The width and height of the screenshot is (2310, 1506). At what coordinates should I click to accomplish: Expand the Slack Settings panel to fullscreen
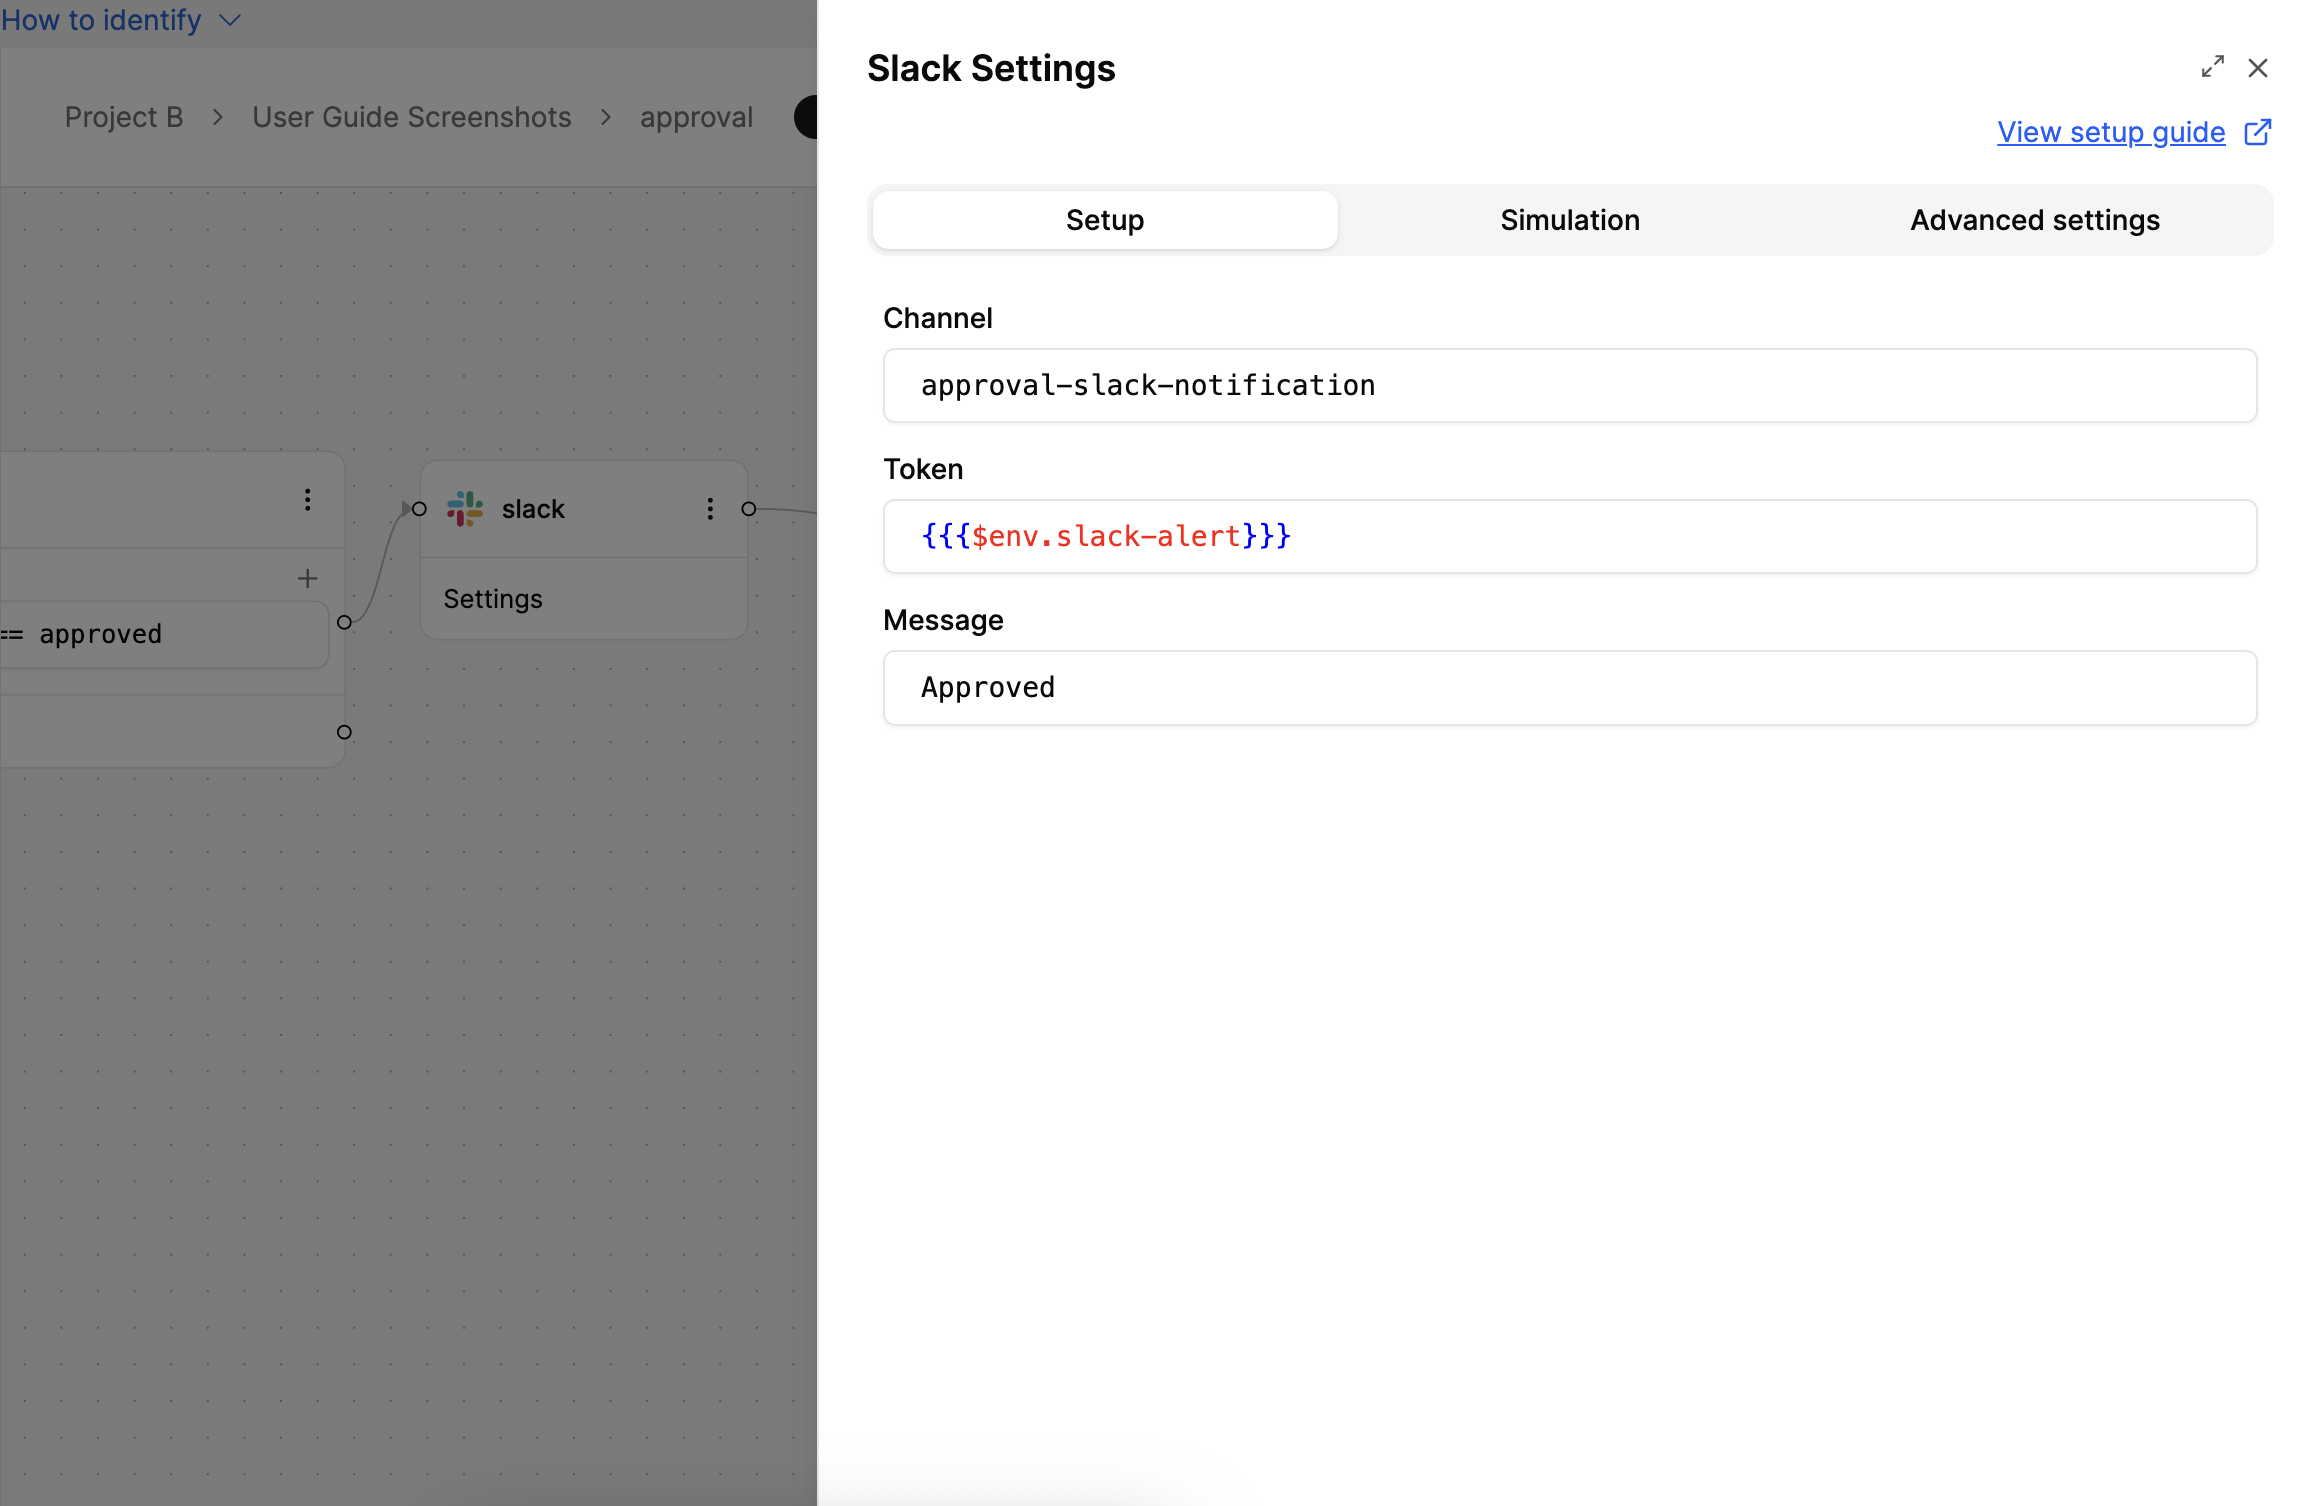click(x=2212, y=67)
